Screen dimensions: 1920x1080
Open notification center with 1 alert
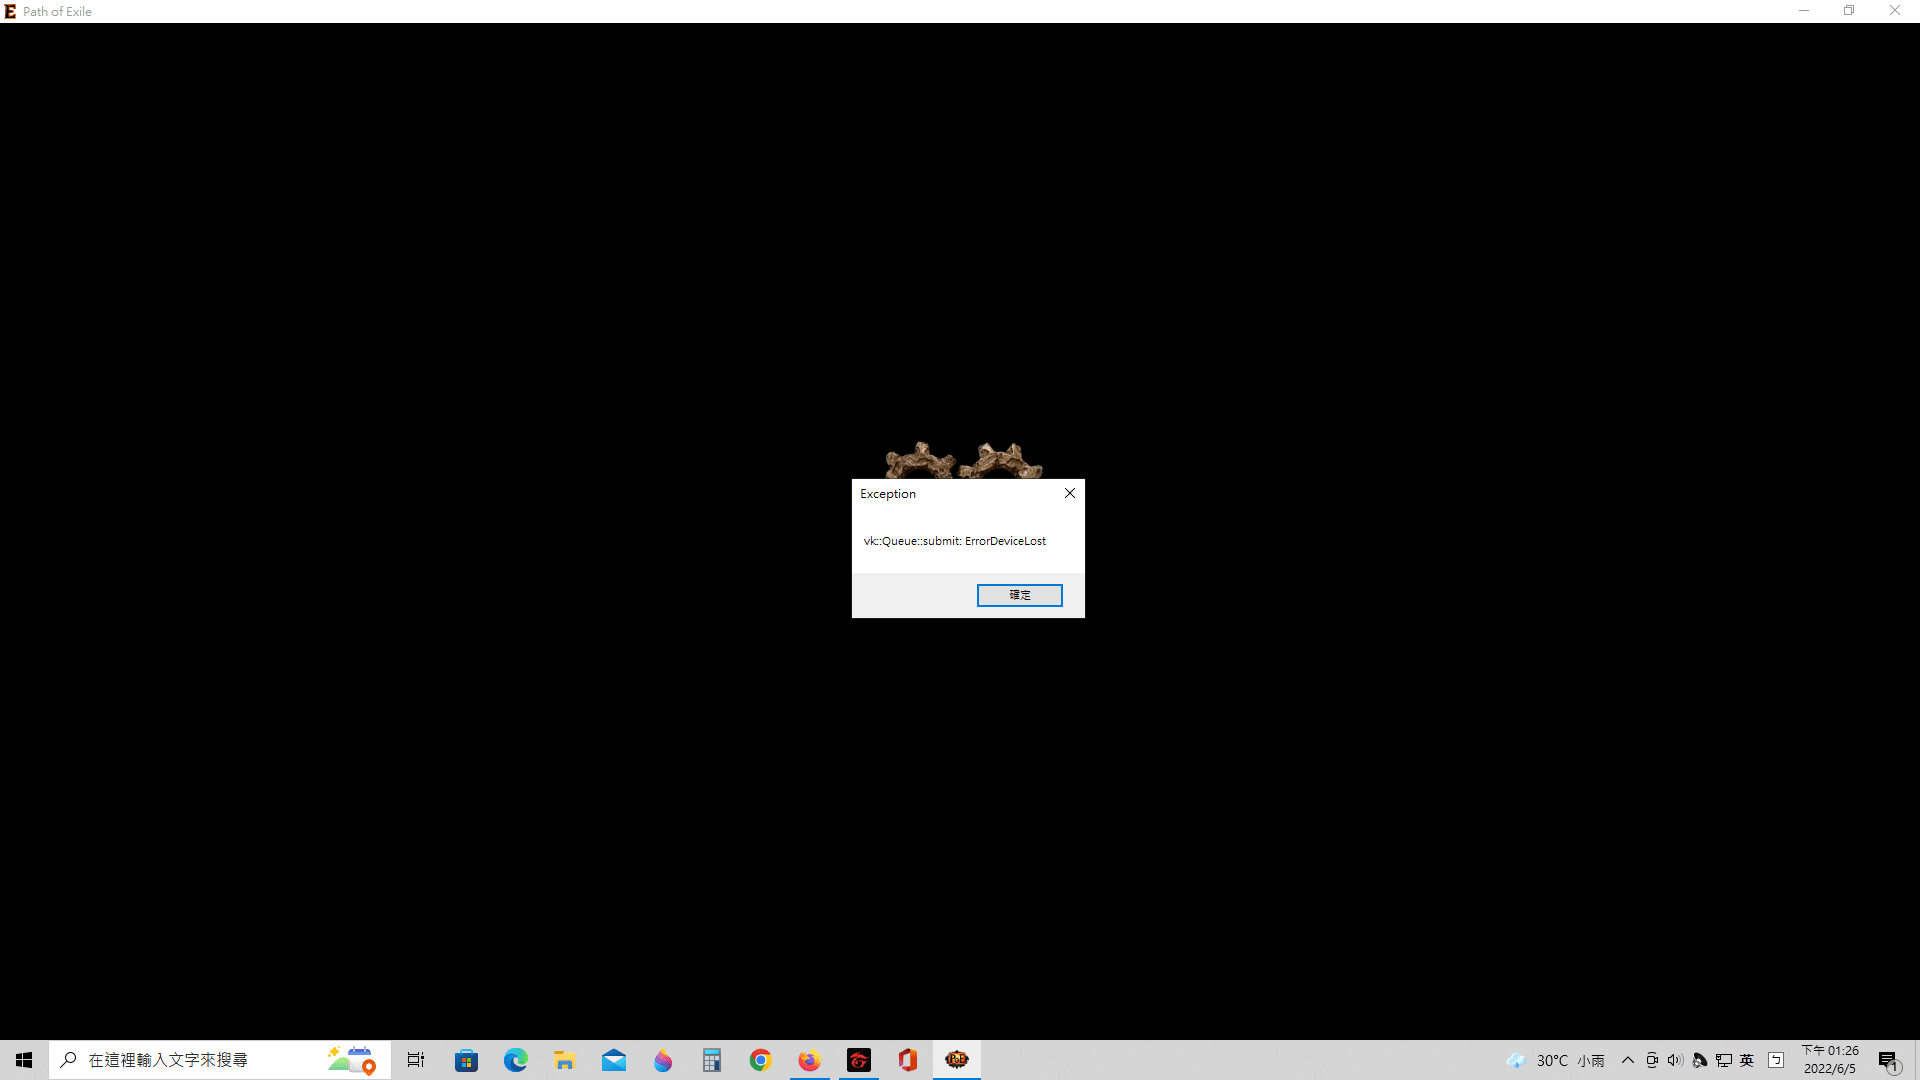[x=1888, y=1060]
